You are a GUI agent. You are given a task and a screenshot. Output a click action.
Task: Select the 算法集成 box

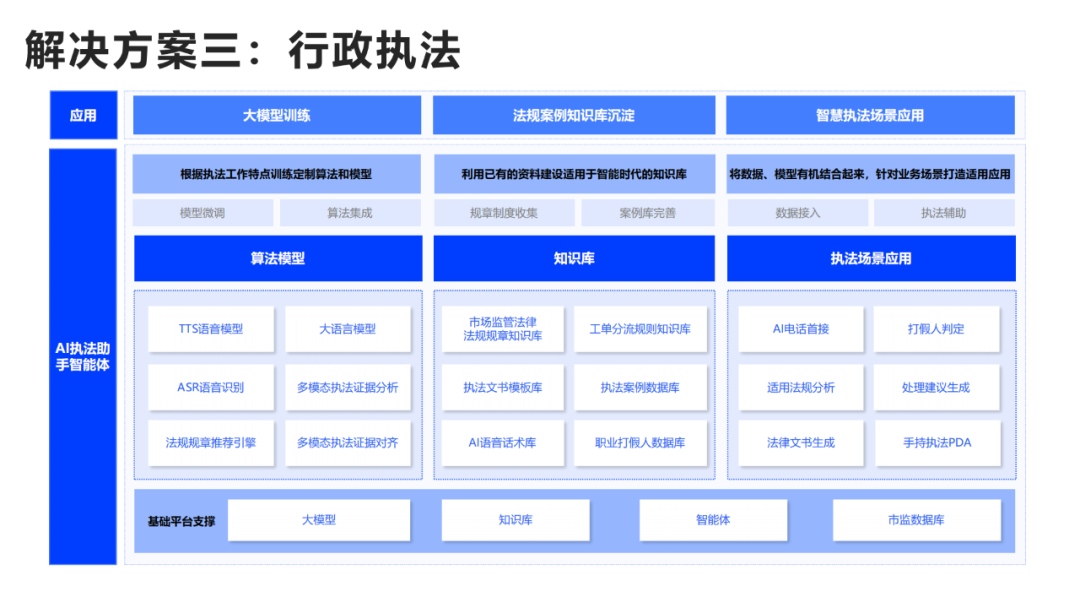(350, 213)
